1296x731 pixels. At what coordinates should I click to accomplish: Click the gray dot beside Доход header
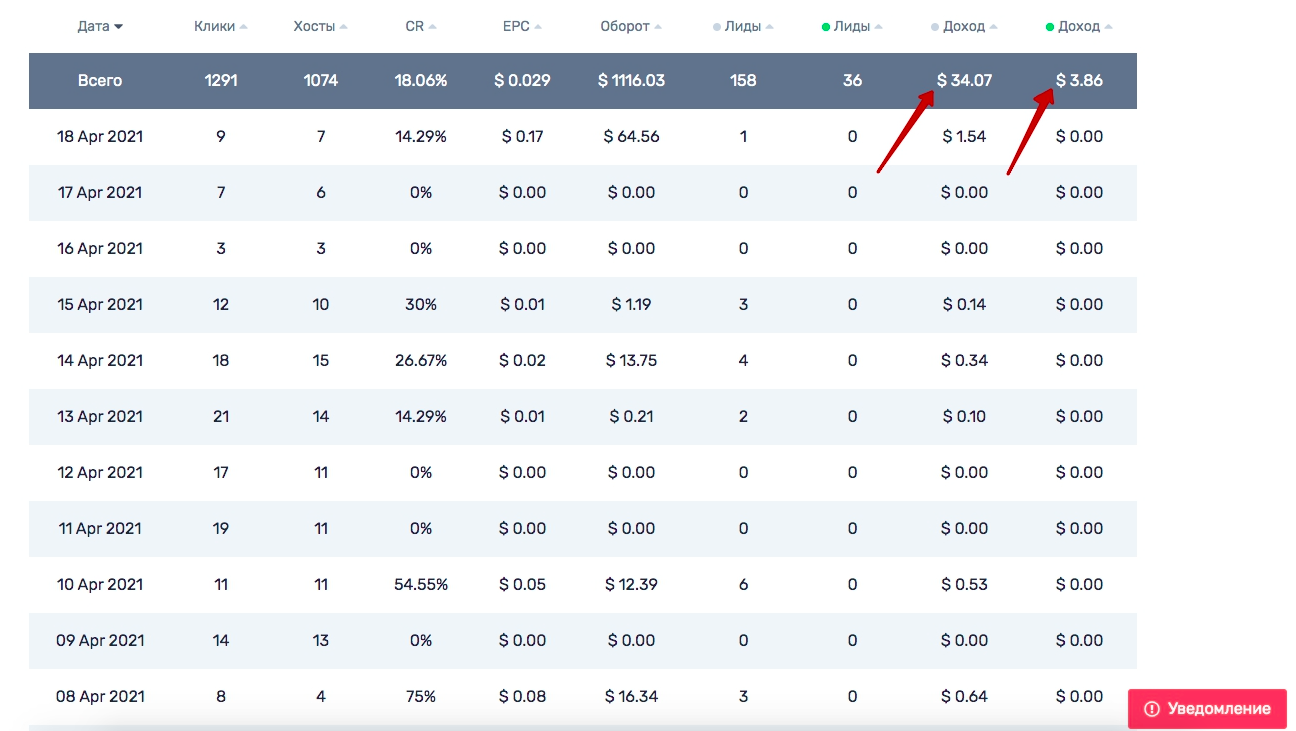point(934,27)
